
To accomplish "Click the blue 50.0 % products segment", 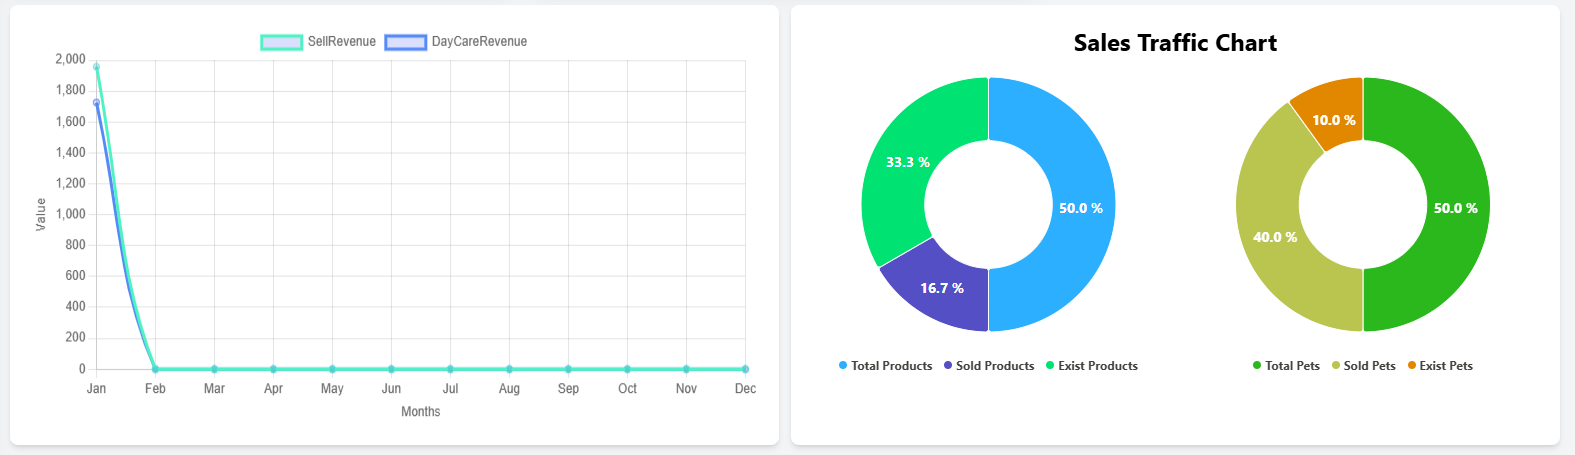I will [x=1080, y=208].
